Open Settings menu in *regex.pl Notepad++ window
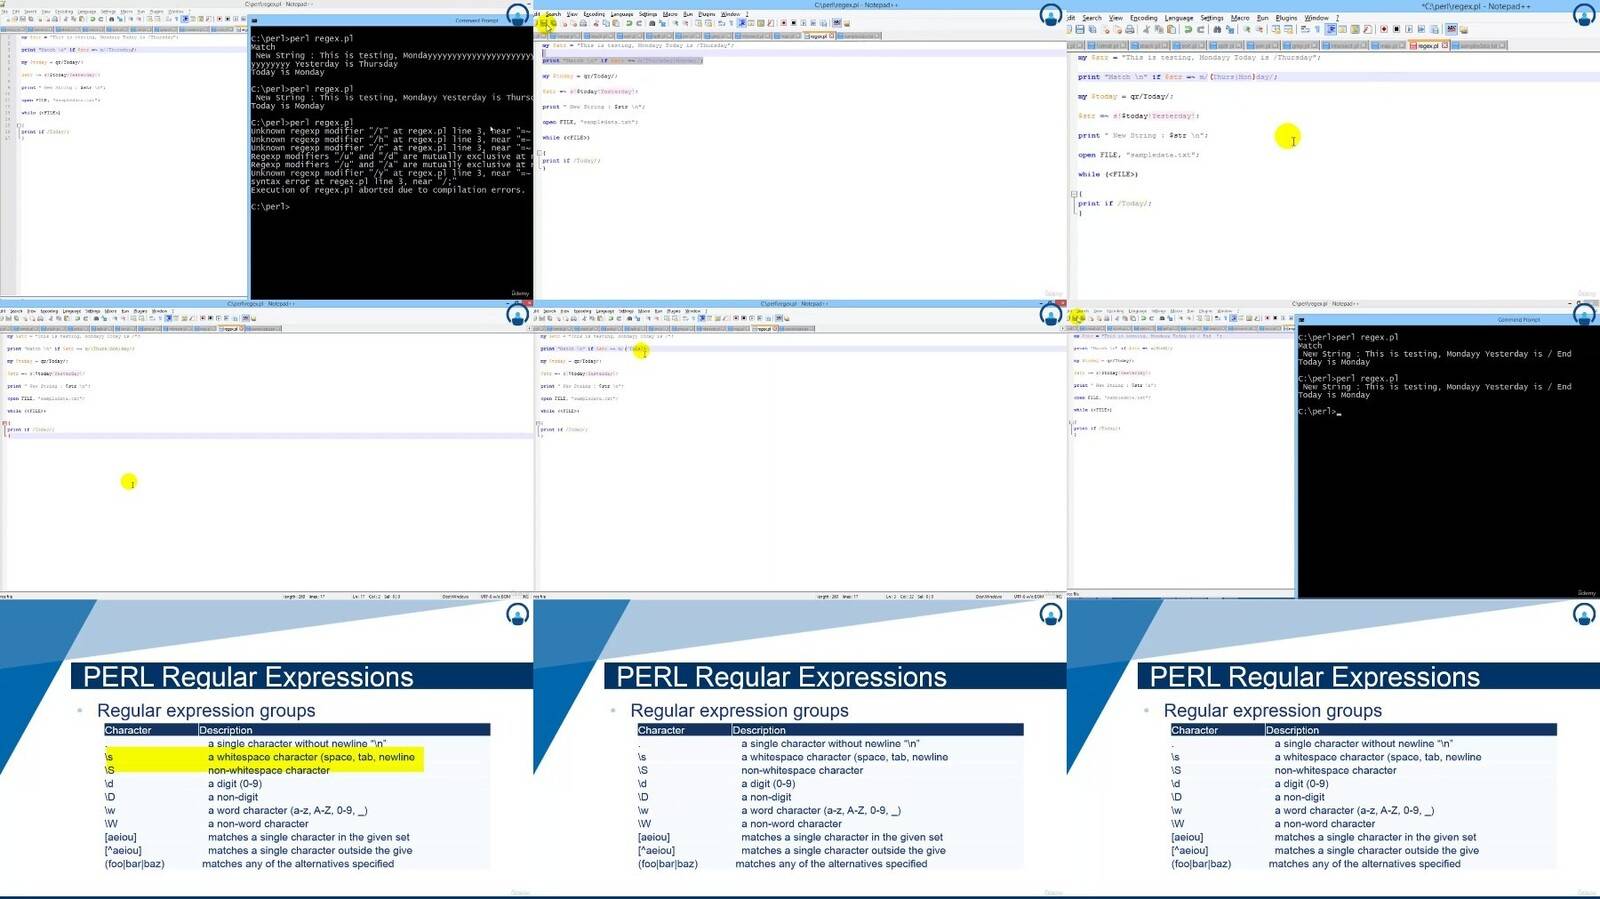The width and height of the screenshot is (1600, 899). 1212,18
